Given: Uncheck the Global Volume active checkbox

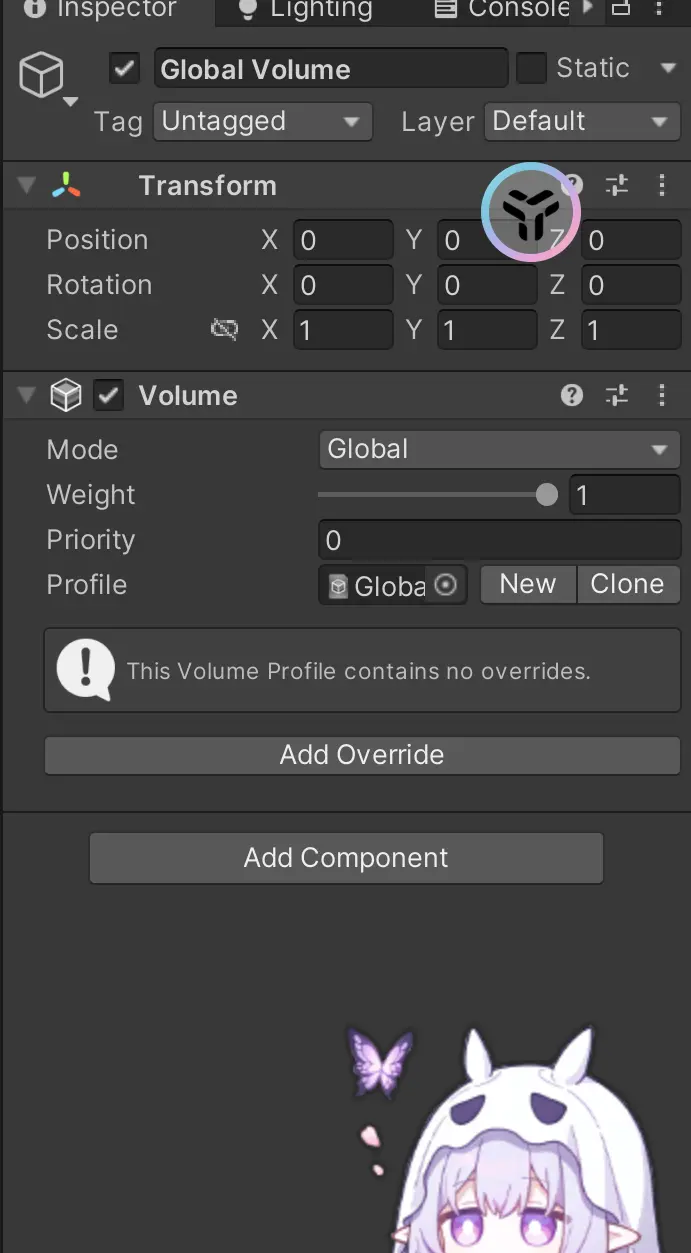Looking at the screenshot, I should coord(125,69).
